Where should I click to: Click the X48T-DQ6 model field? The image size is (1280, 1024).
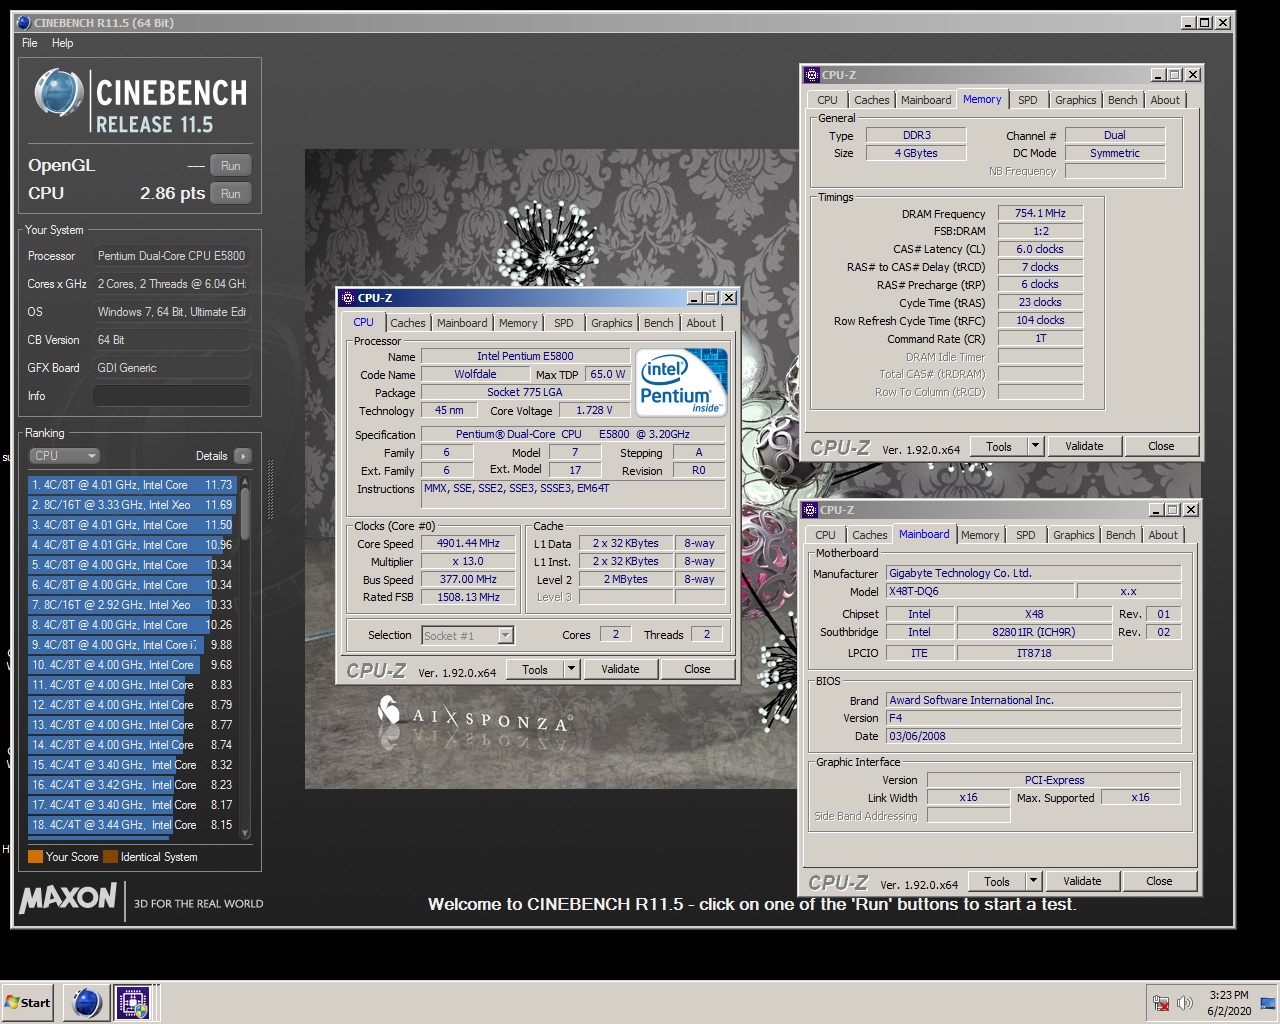coord(979,591)
